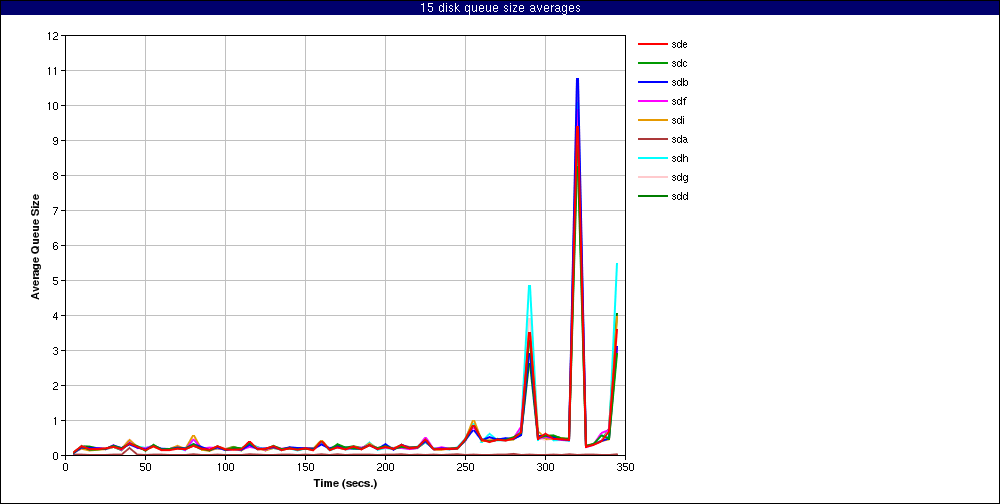Click the chart title '15 disk queue size averages'
This screenshot has width=1000, height=504.
500,8
